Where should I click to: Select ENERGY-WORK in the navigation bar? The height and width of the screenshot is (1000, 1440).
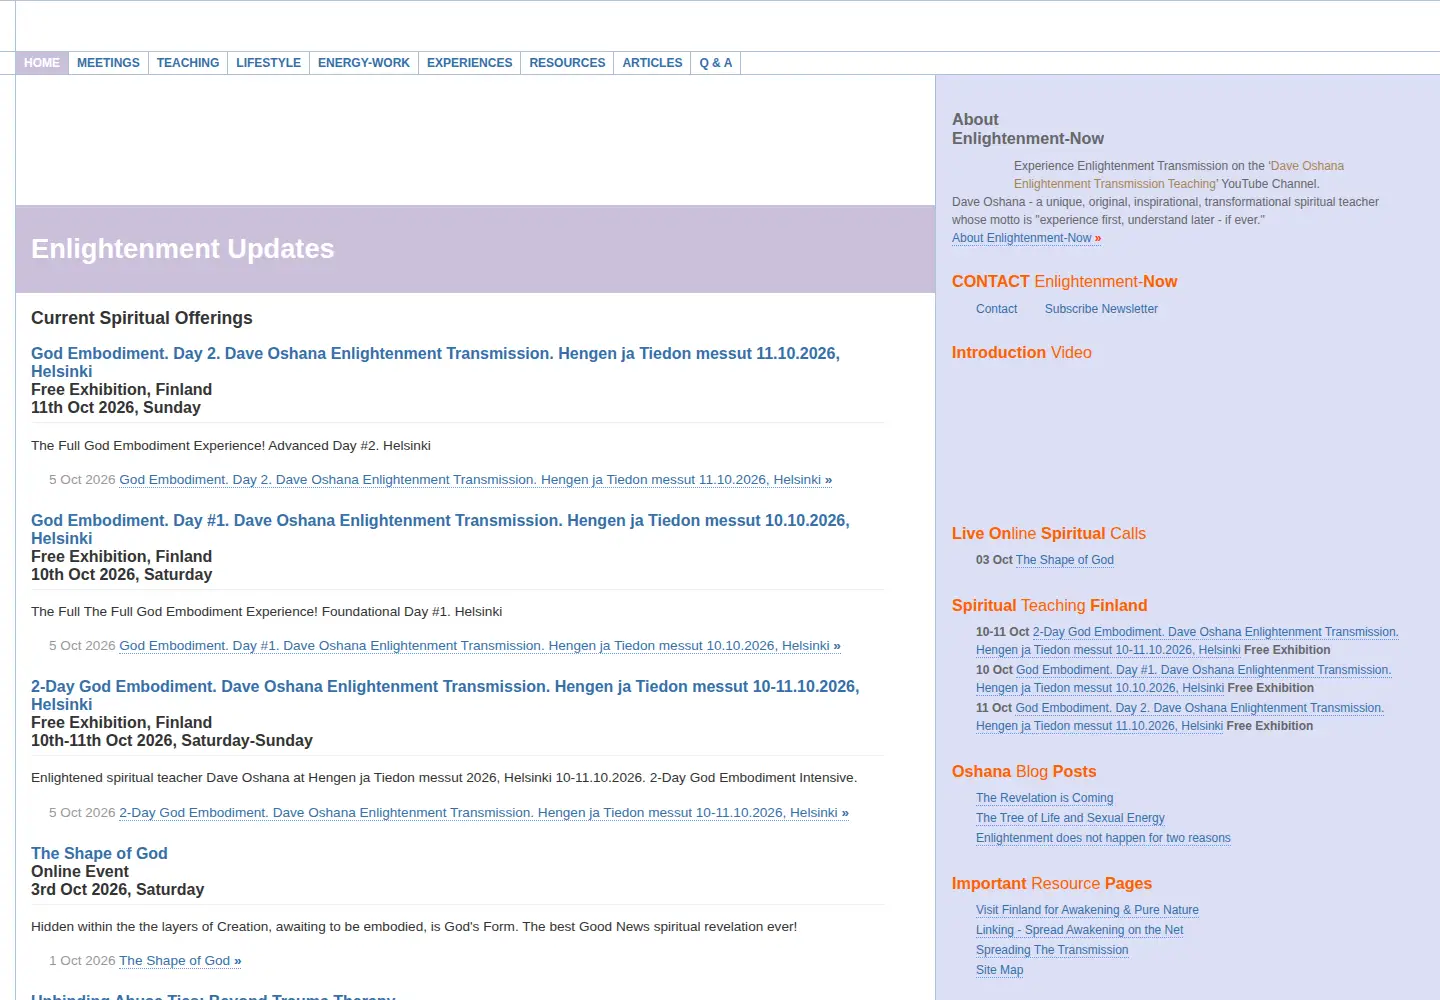[364, 63]
